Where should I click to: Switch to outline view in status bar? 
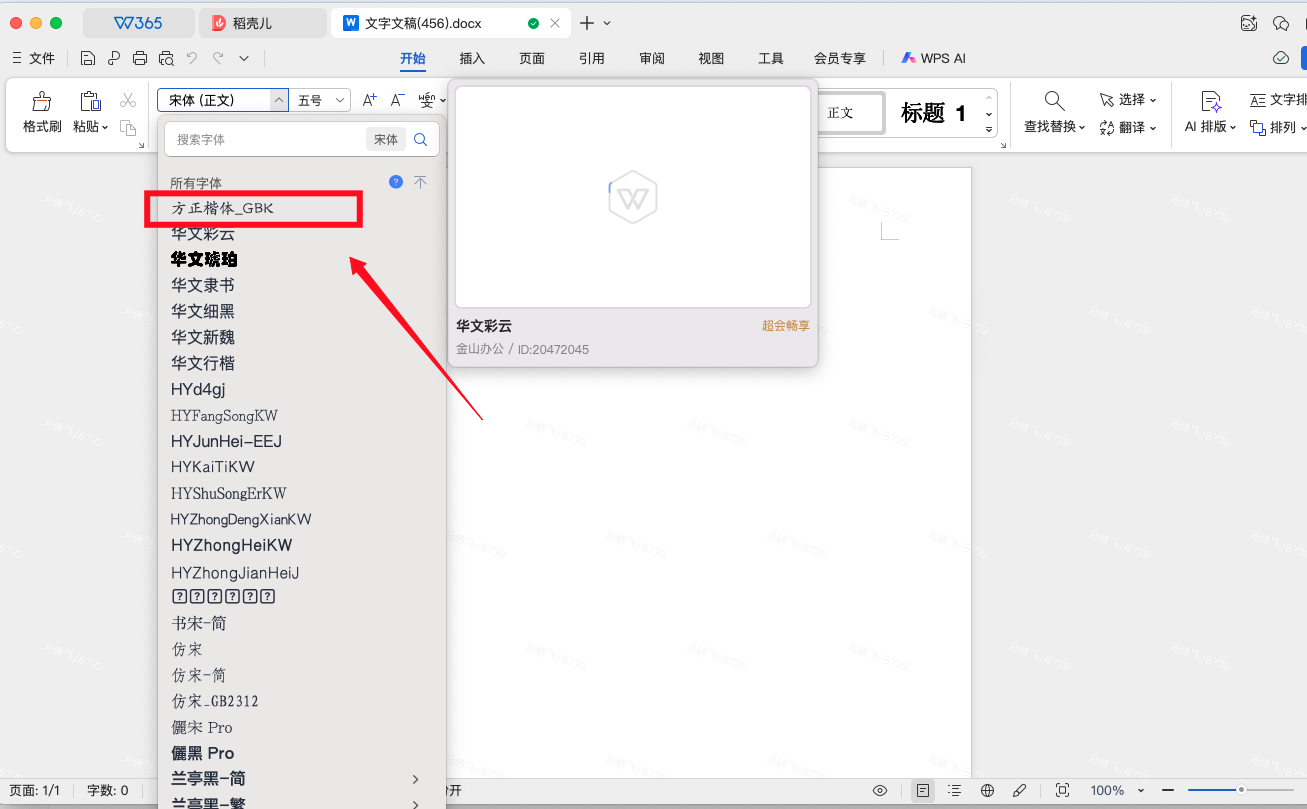point(955,791)
